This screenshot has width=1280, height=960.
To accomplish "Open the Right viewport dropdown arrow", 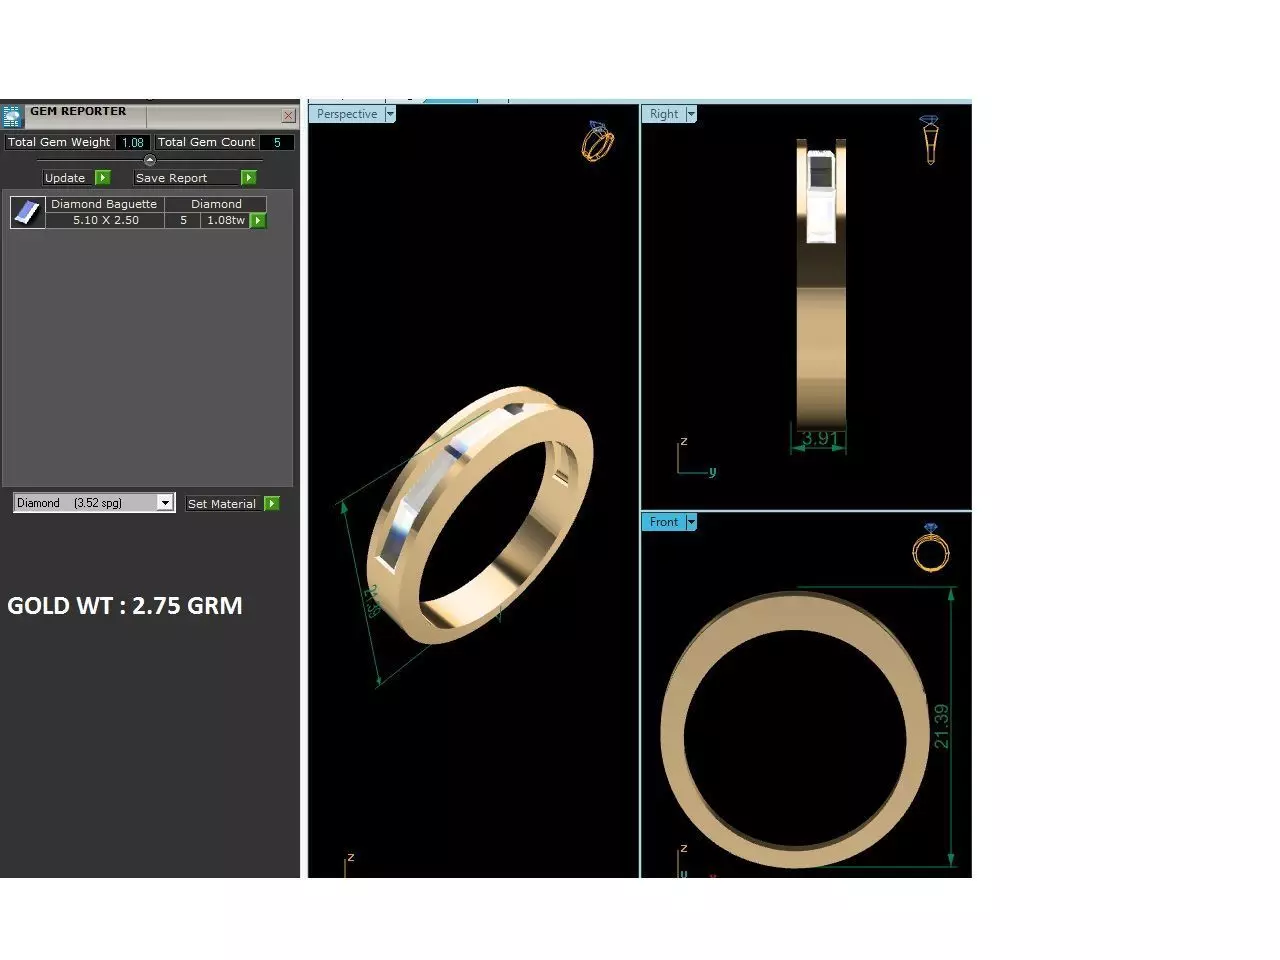I will (x=691, y=114).
